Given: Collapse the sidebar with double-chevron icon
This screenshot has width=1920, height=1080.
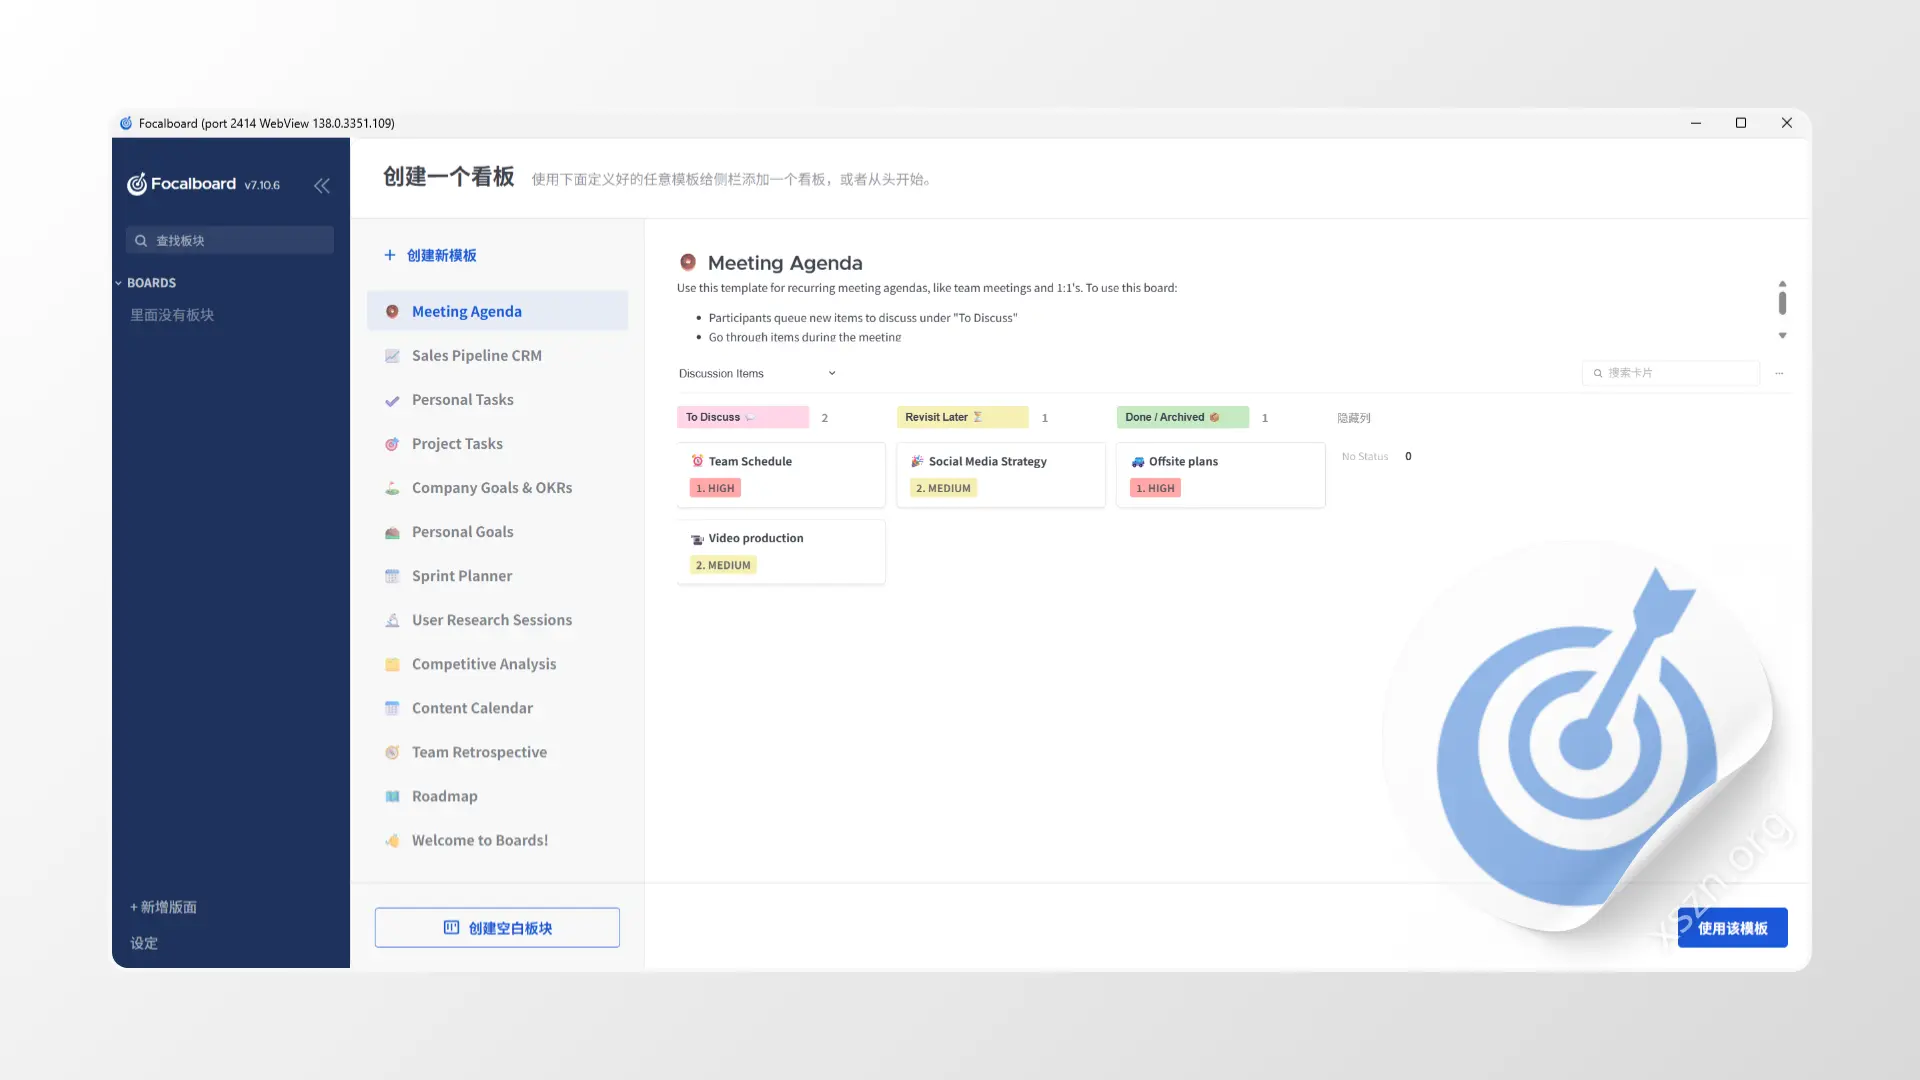Looking at the screenshot, I should pos(321,185).
